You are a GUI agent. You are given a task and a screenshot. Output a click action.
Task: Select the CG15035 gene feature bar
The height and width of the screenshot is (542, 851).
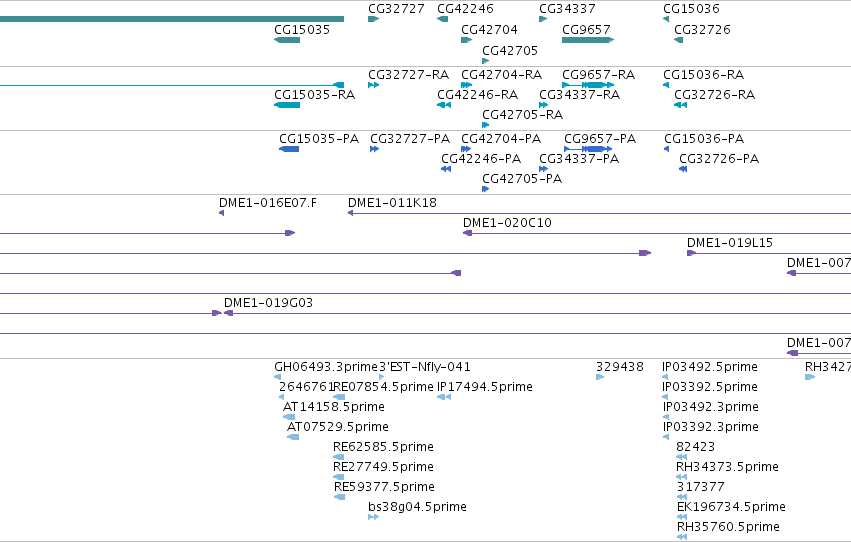coord(287,40)
